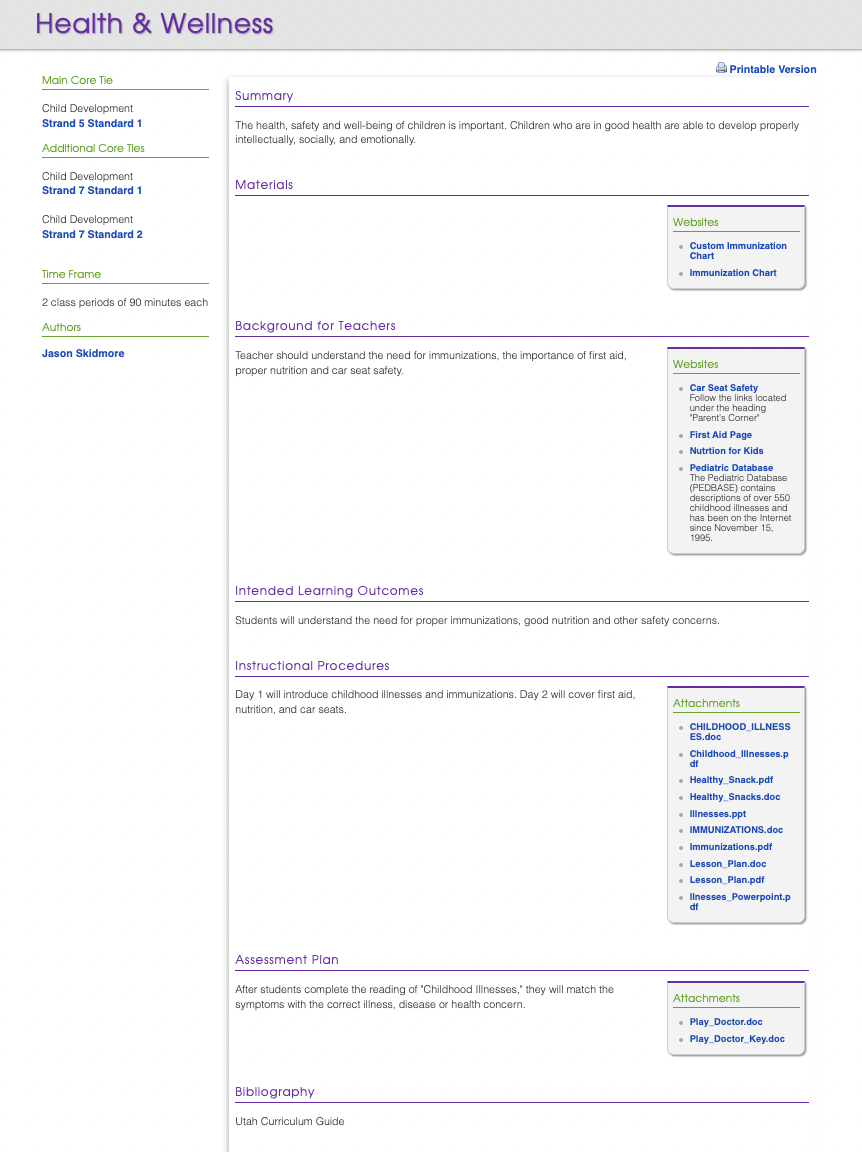862x1152 pixels.
Task: Download the Play_Doctor.doc assessment file
Action: 726,1022
